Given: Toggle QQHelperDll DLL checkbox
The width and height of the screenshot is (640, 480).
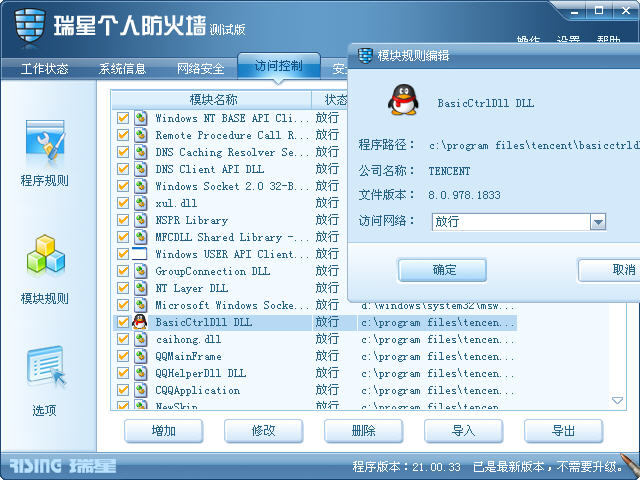Looking at the screenshot, I should coord(123,373).
